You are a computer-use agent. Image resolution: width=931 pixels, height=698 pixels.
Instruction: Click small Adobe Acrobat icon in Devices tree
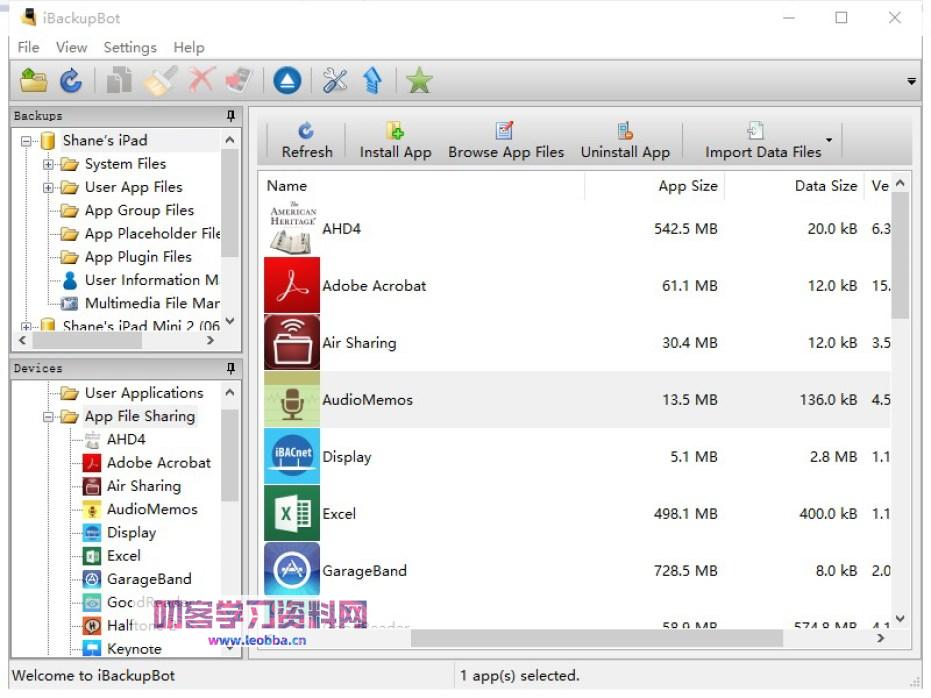(x=91, y=462)
